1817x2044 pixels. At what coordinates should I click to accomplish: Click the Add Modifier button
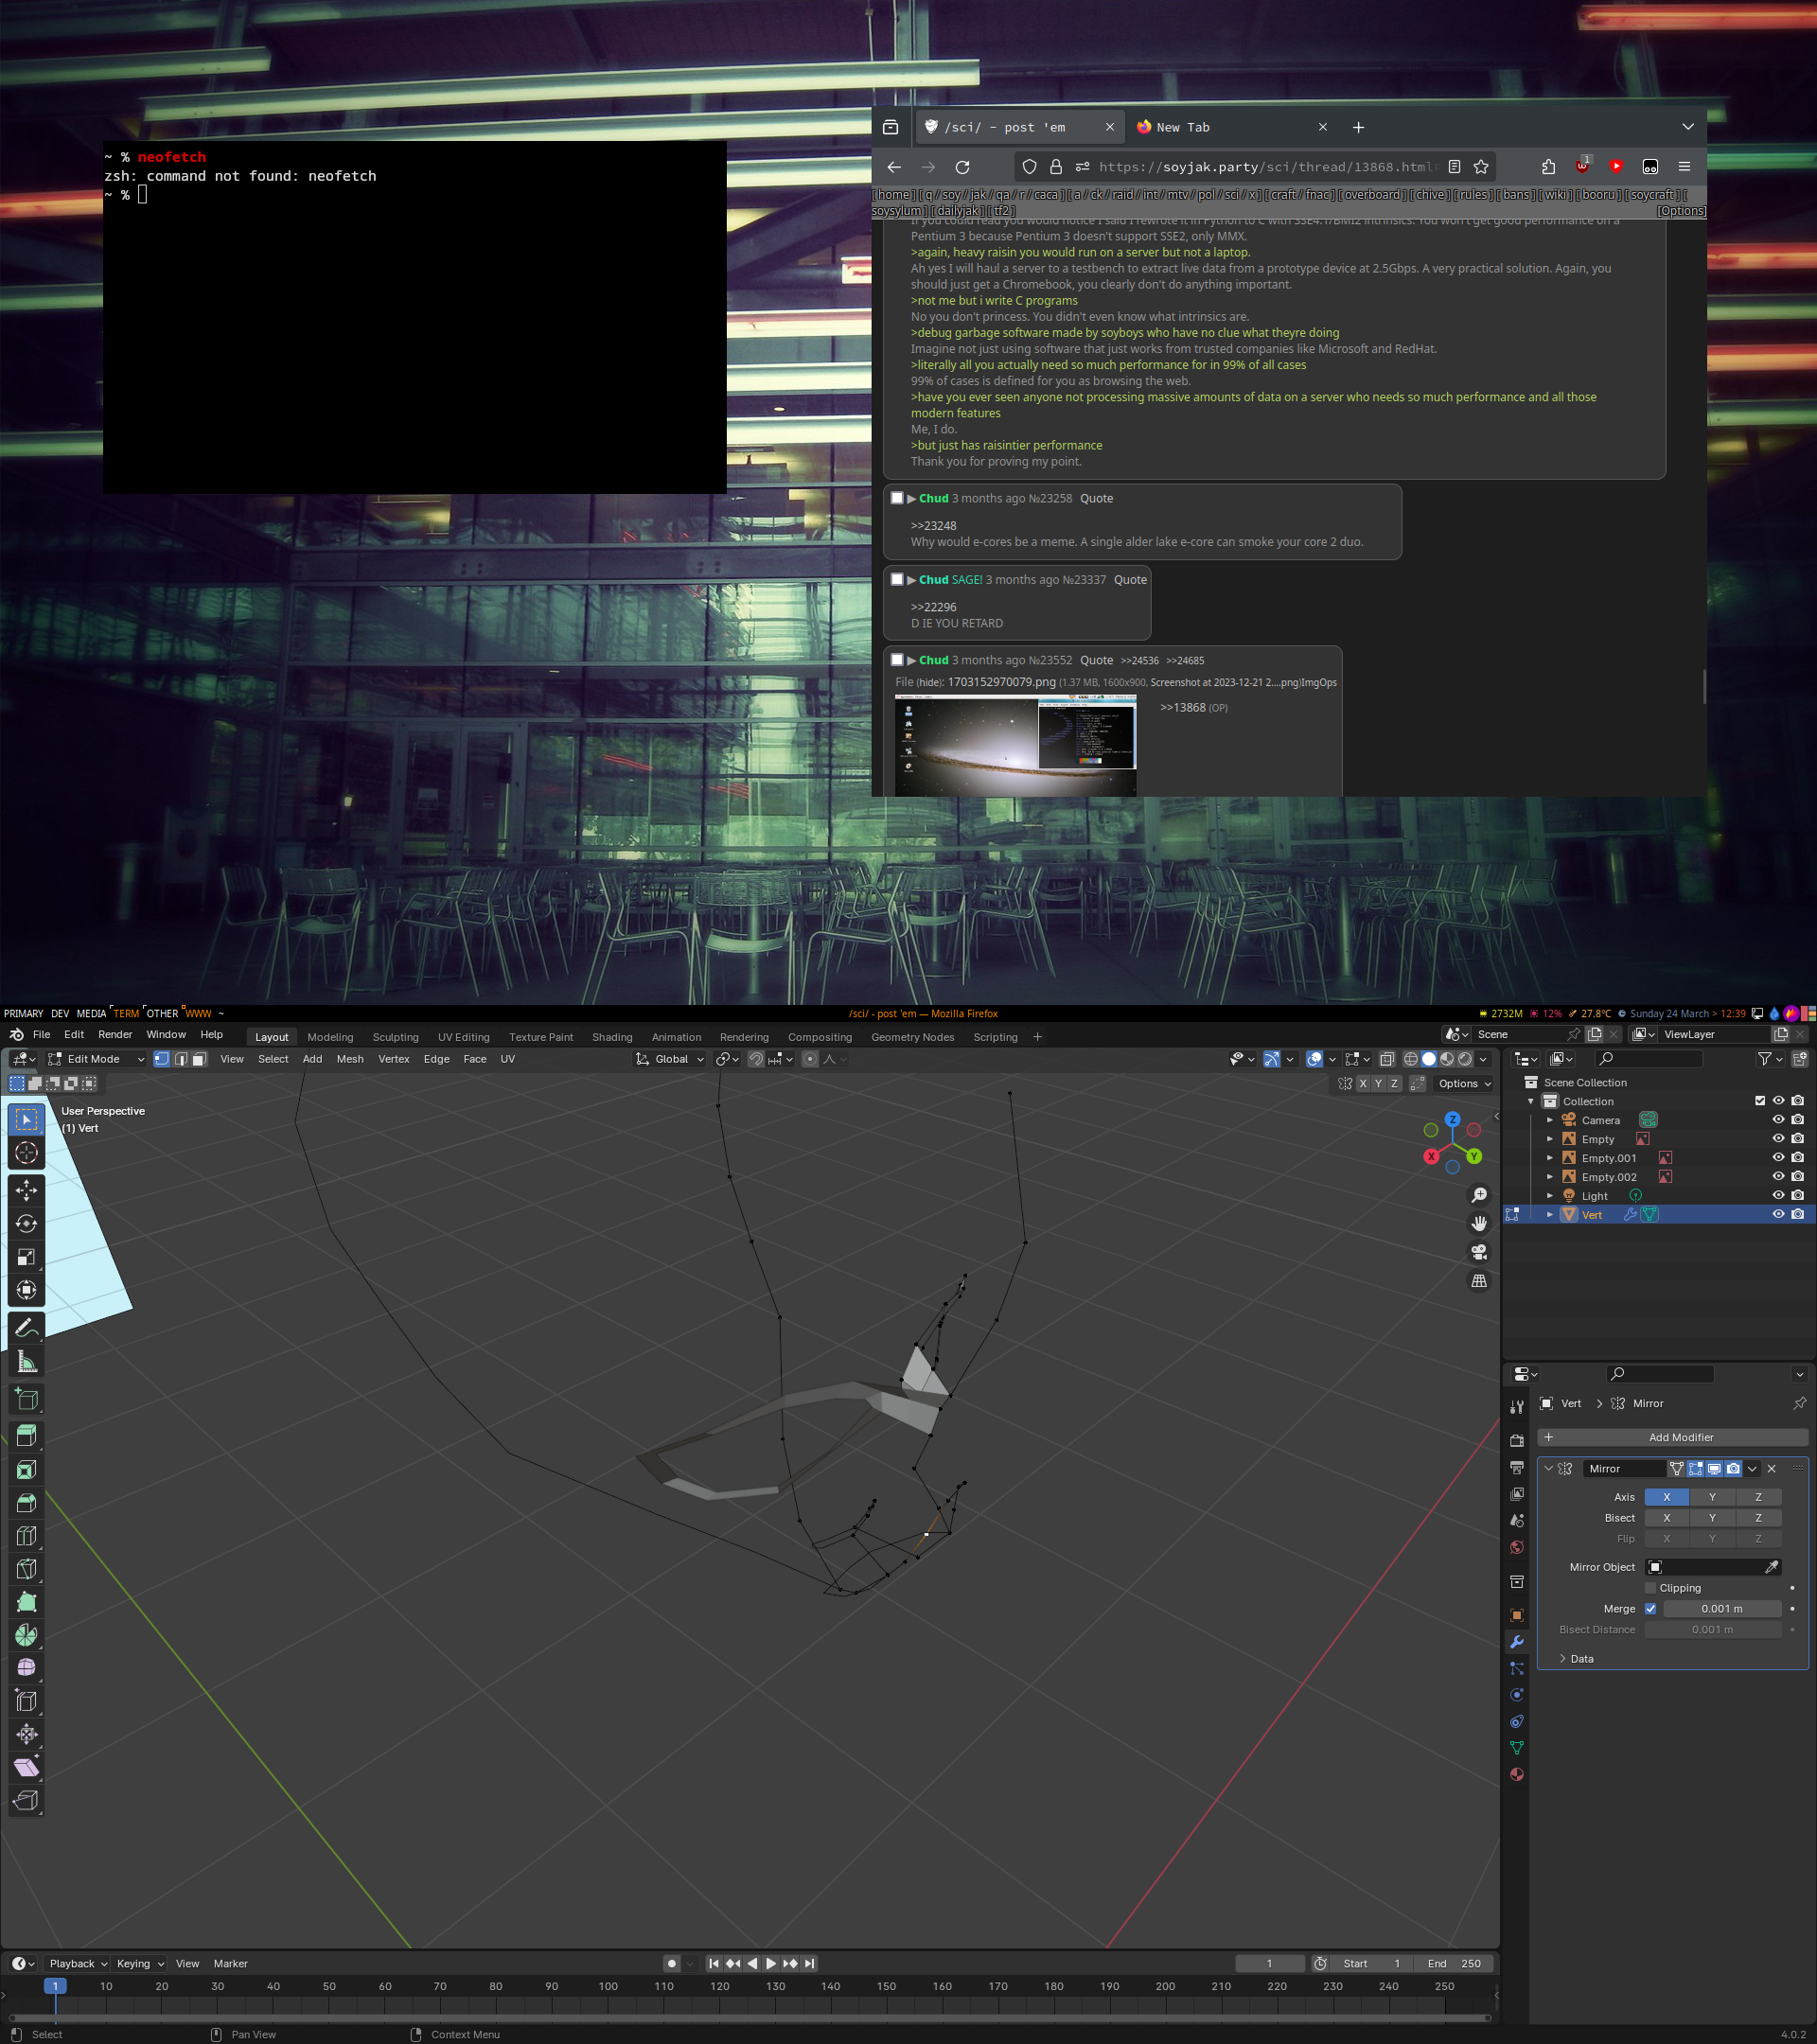(1672, 1437)
